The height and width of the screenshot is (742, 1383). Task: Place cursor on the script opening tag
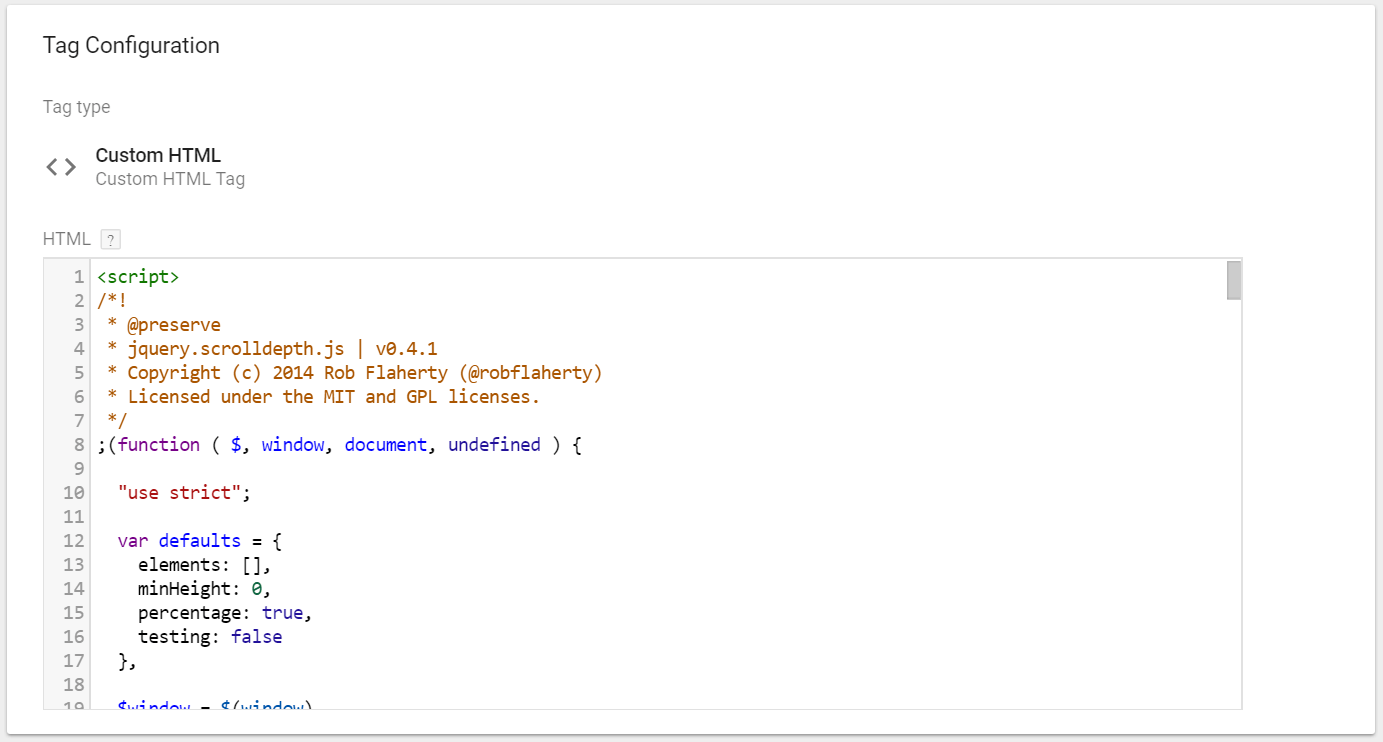tap(136, 276)
